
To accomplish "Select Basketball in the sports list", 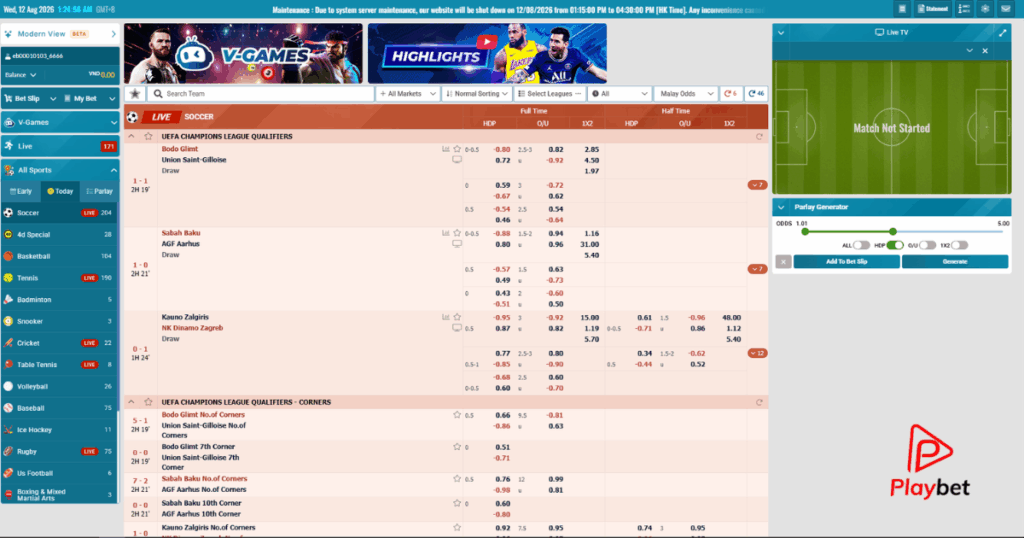I will click(x=60, y=257).
